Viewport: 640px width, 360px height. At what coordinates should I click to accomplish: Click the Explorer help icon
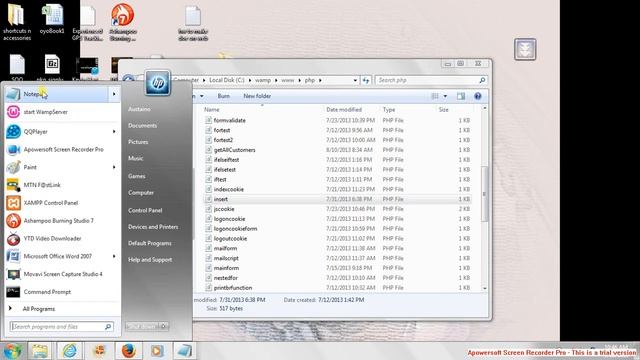point(478,96)
